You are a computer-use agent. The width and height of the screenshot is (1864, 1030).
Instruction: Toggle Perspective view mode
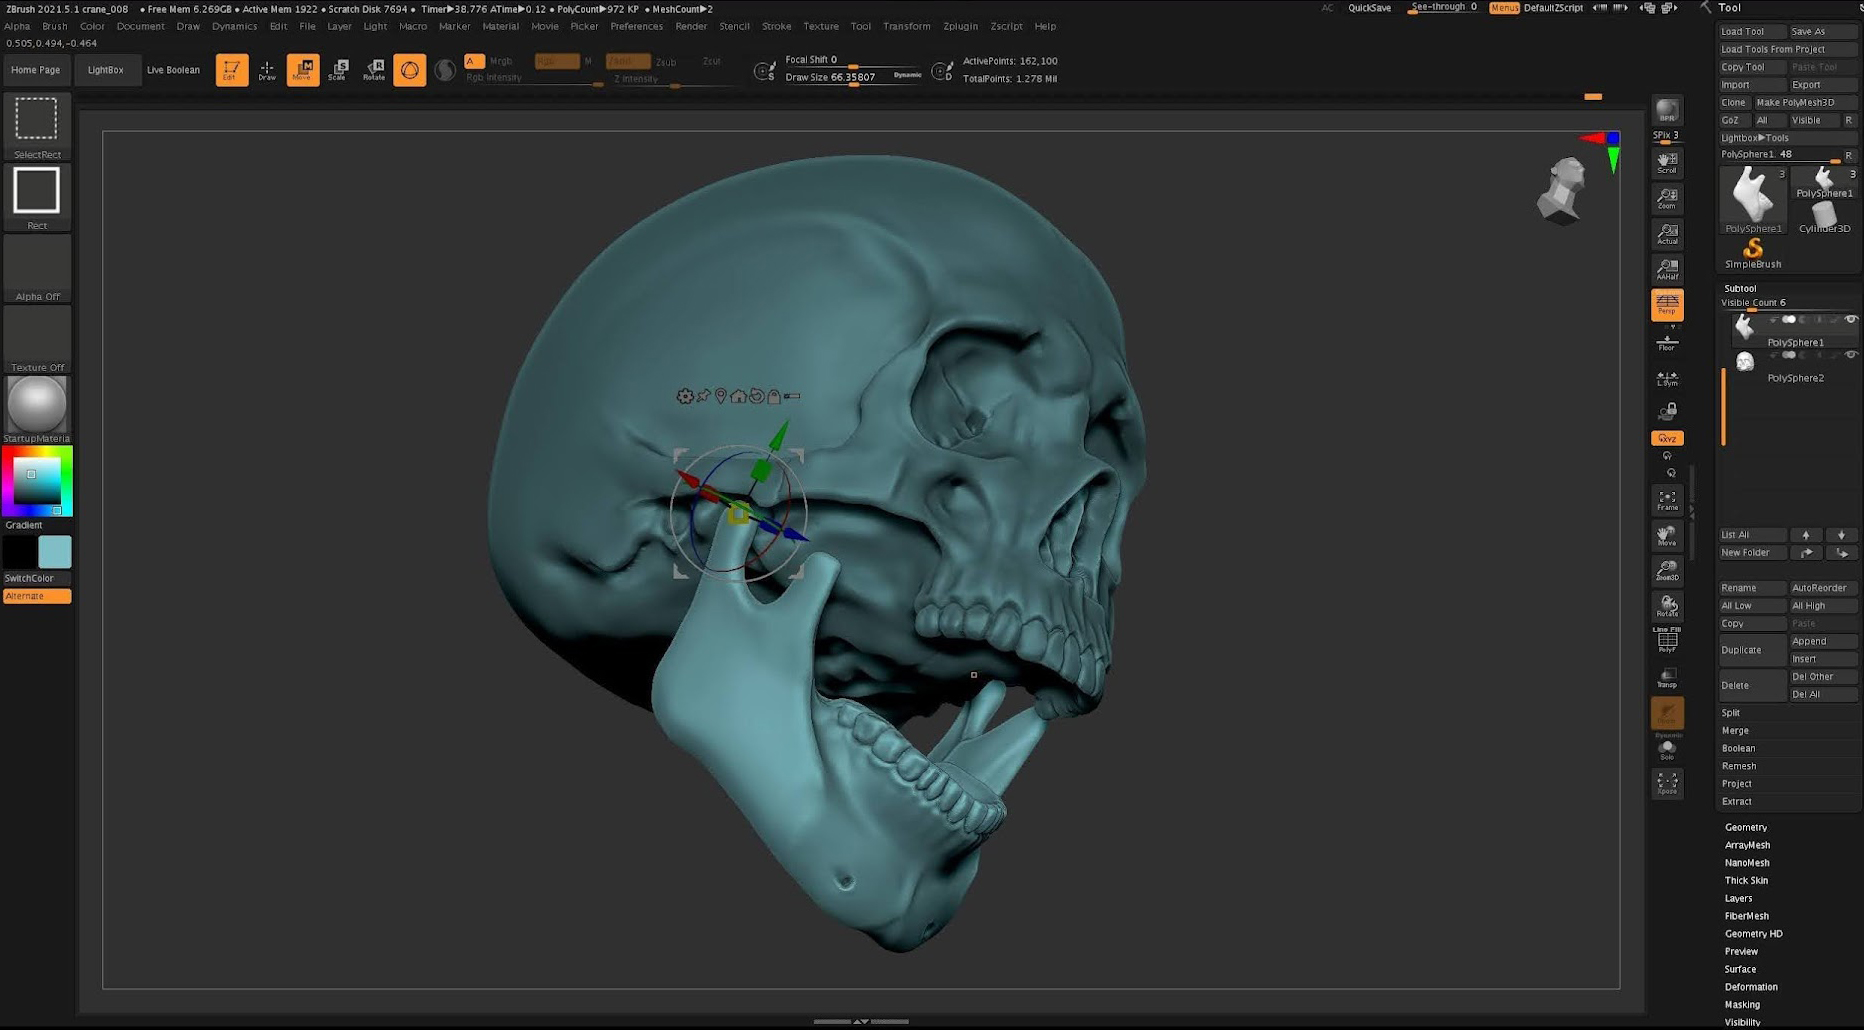tap(1667, 305)
